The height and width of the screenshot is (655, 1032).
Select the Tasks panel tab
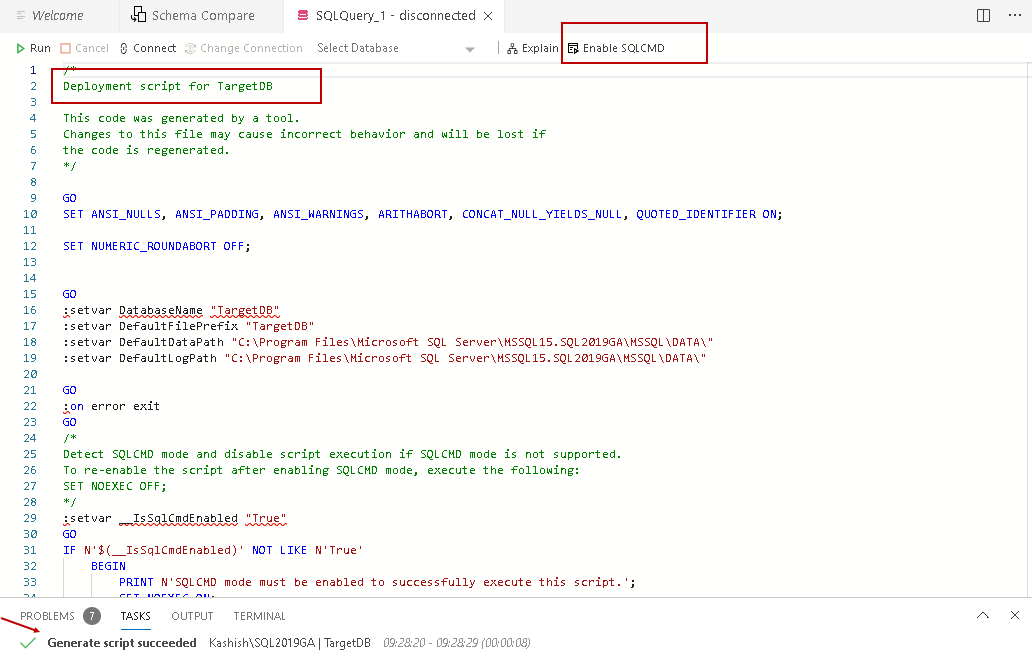click(136, 616)
